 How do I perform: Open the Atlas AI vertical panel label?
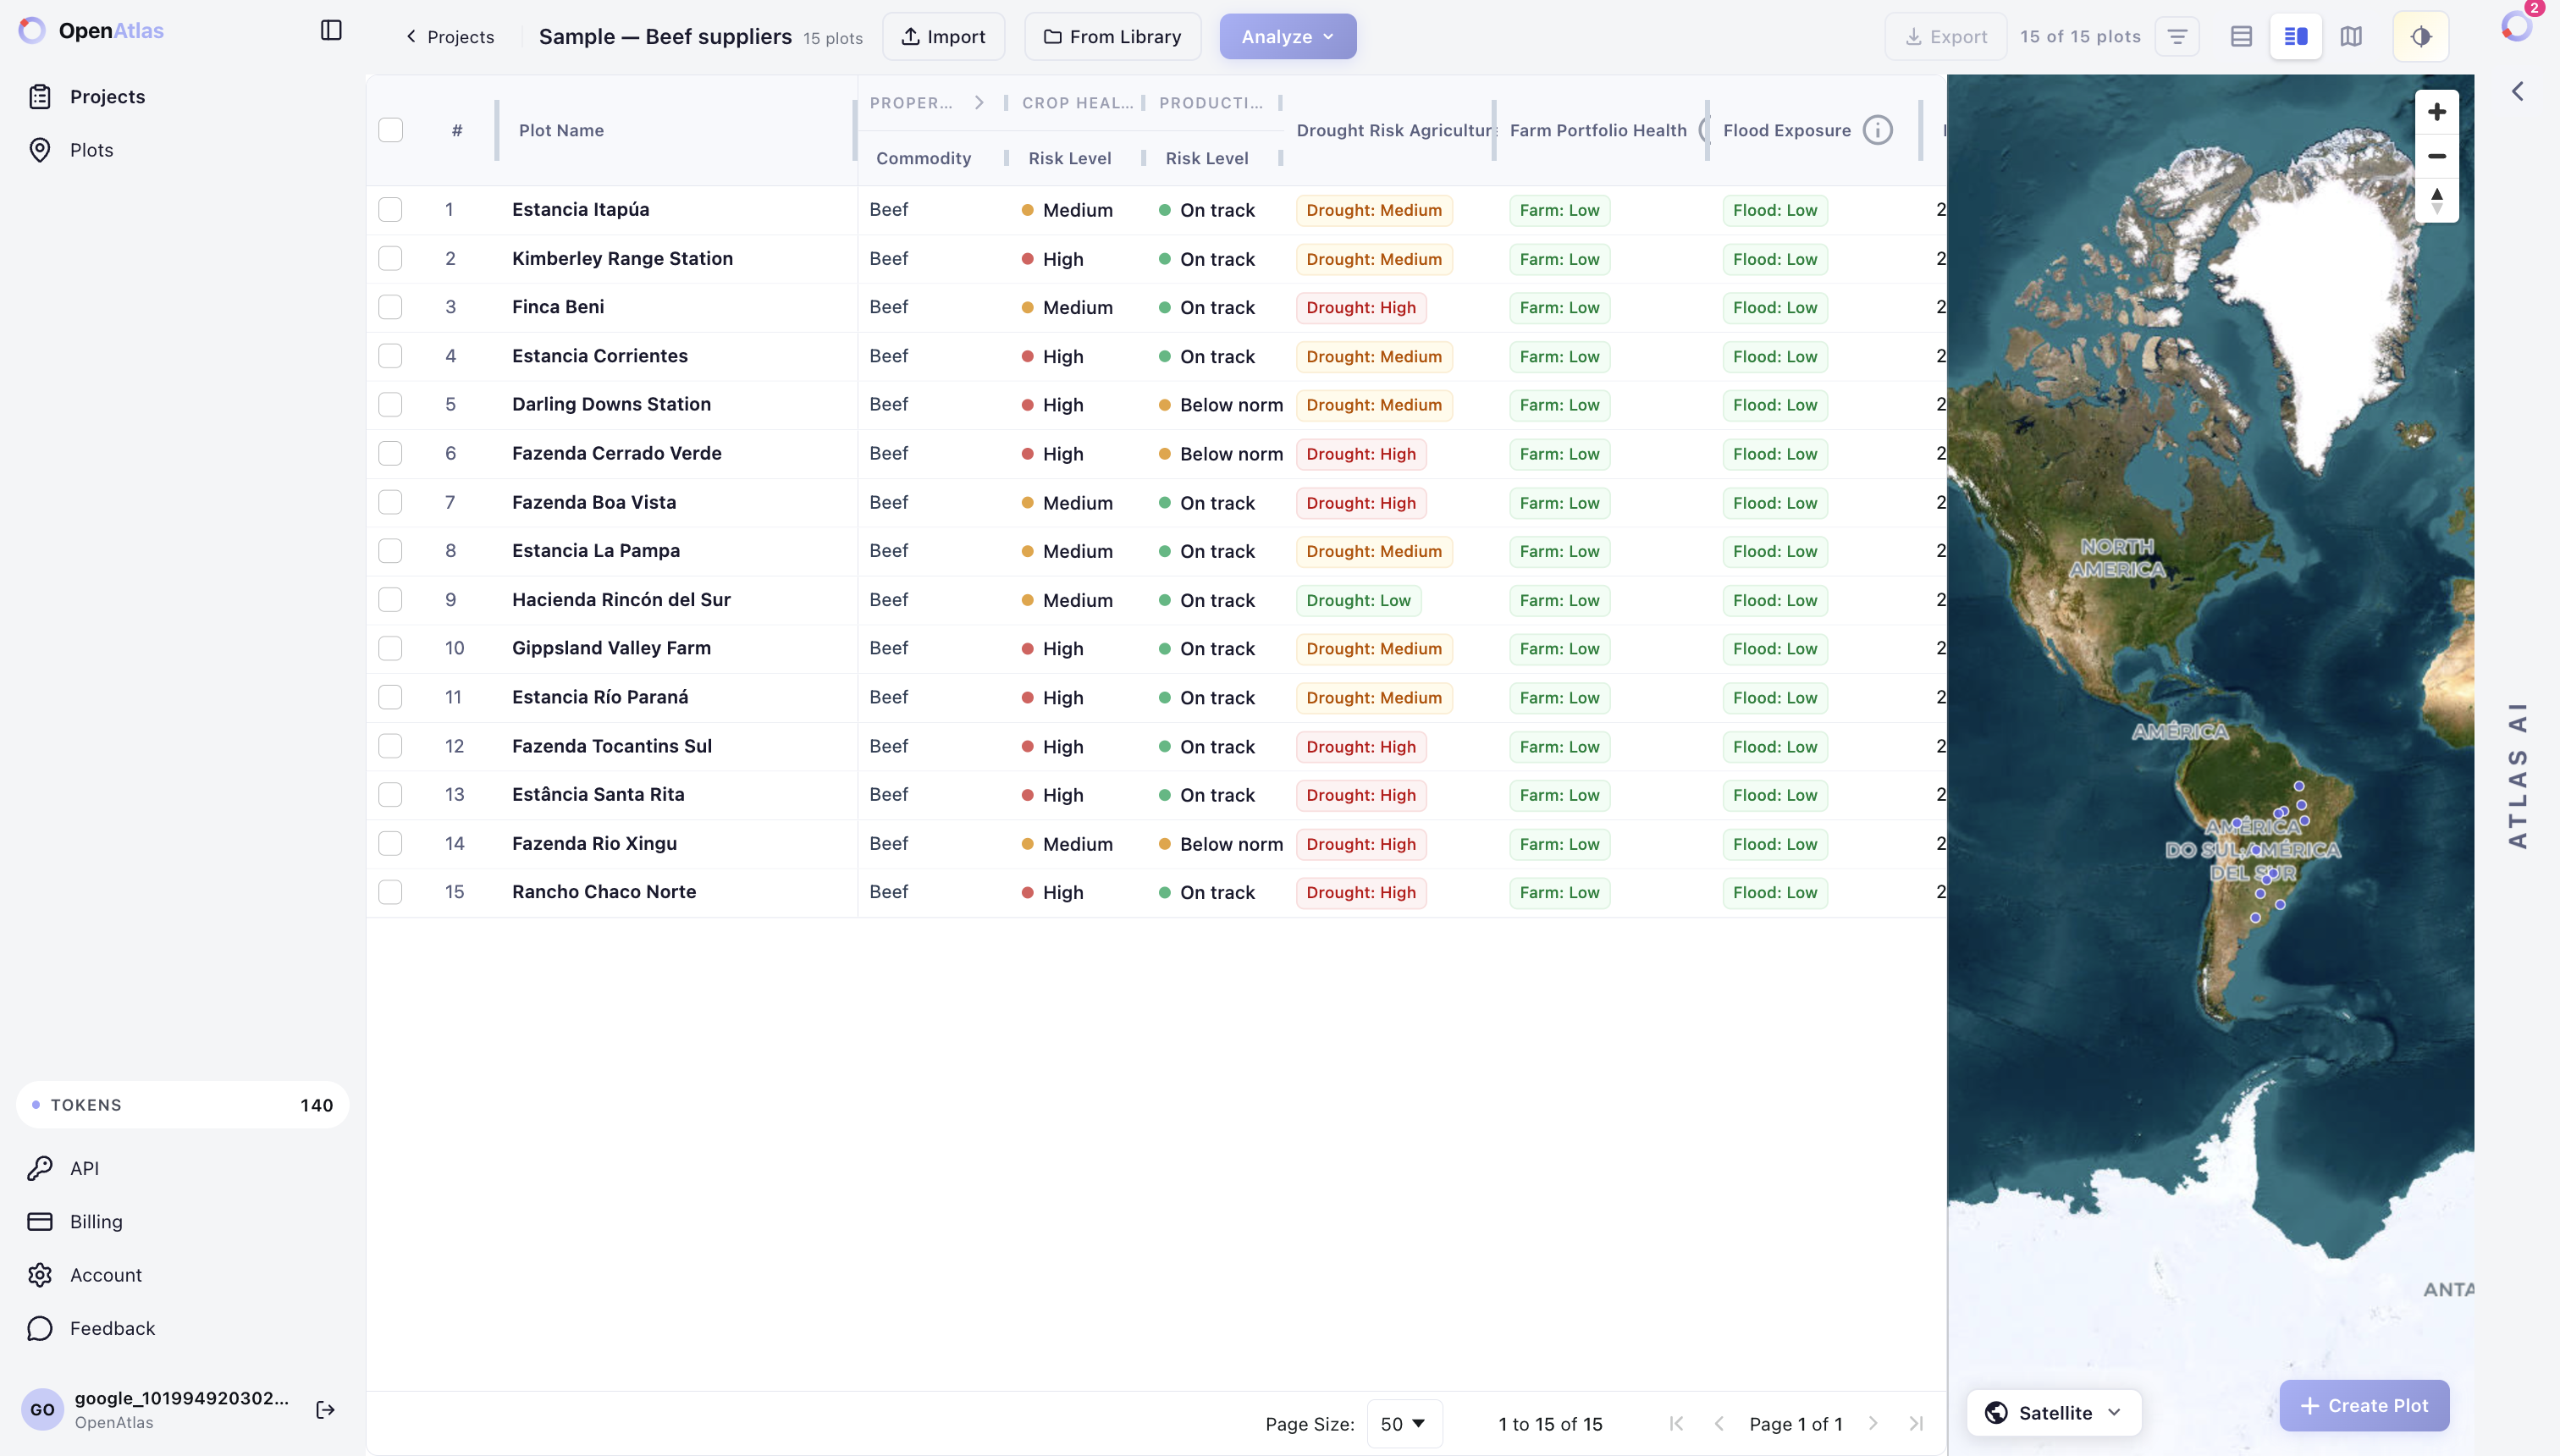[2518, 775]
